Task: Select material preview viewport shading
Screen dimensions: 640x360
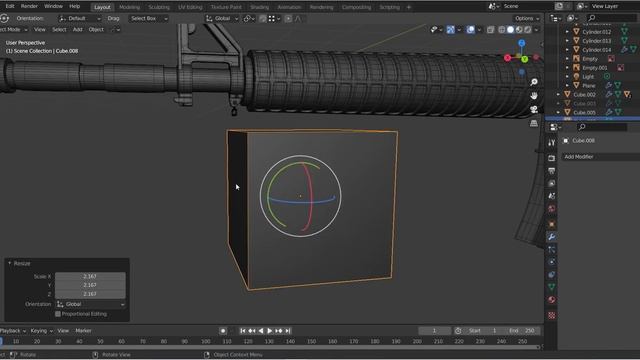Action: pos(519,30)
